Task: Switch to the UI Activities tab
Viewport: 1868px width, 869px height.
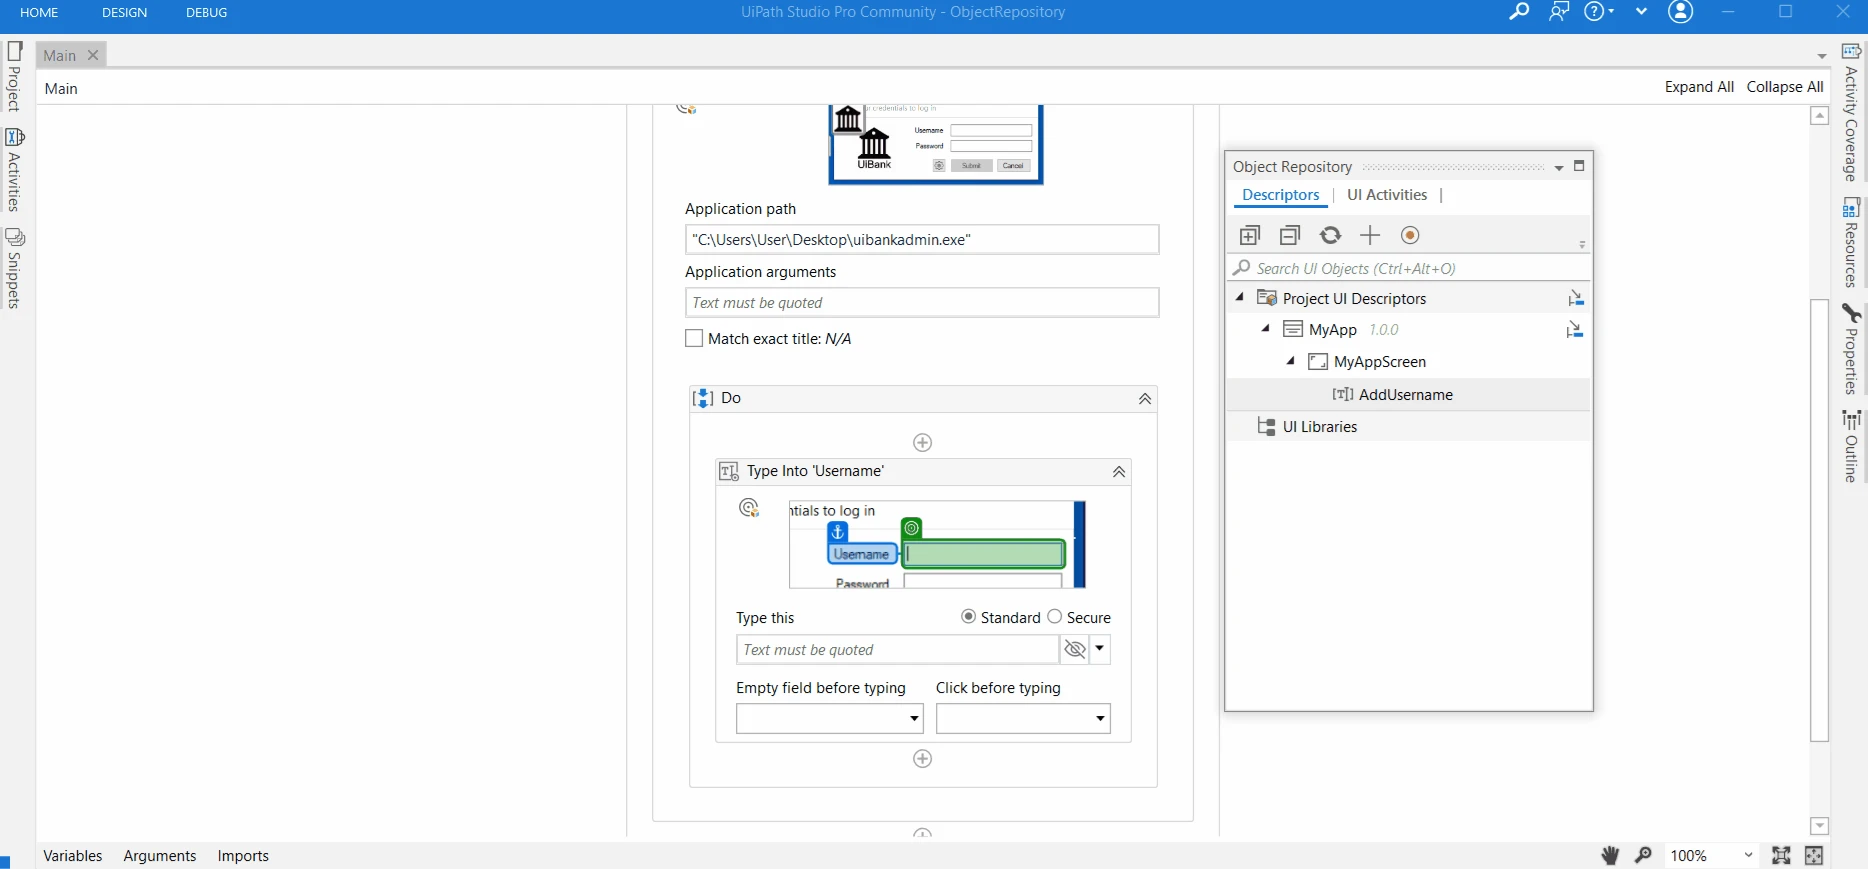Action: pyautogui.click(x=1387, y=195)
